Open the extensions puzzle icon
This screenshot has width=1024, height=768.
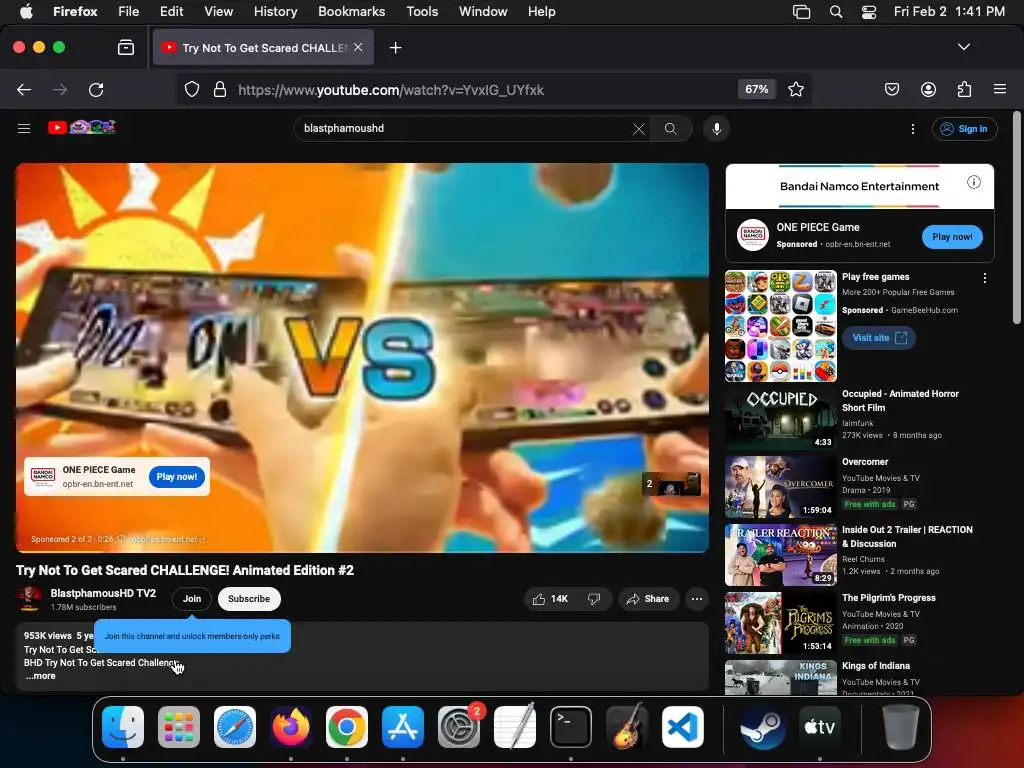(x=965, y=89)
